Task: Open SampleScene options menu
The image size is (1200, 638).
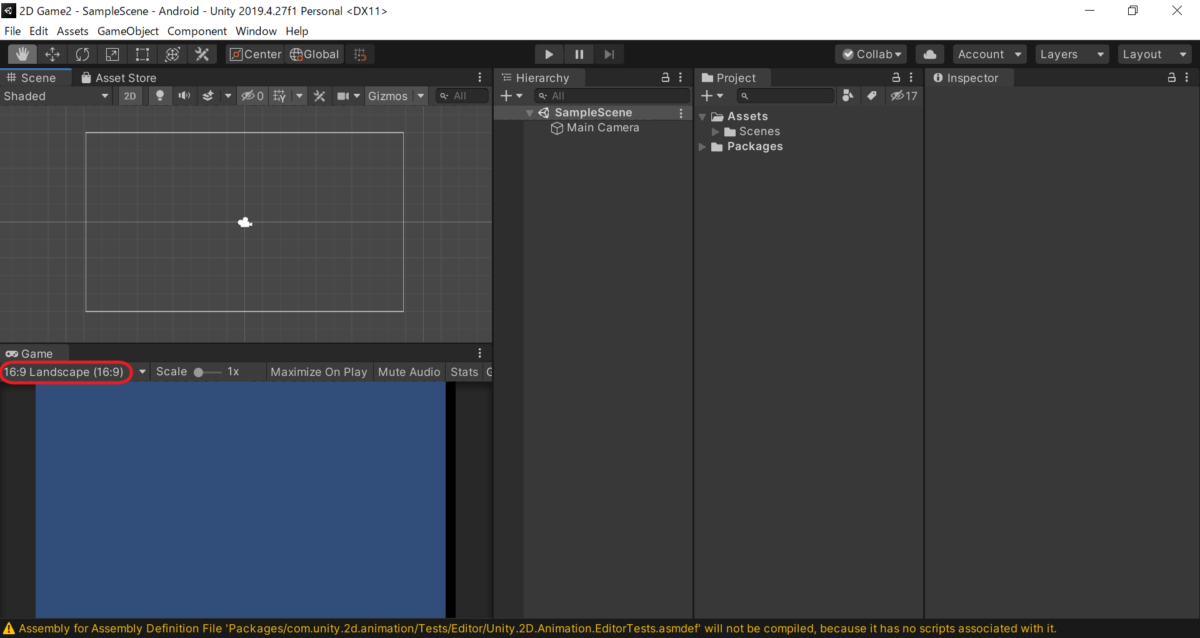Action: pos(682,113)
